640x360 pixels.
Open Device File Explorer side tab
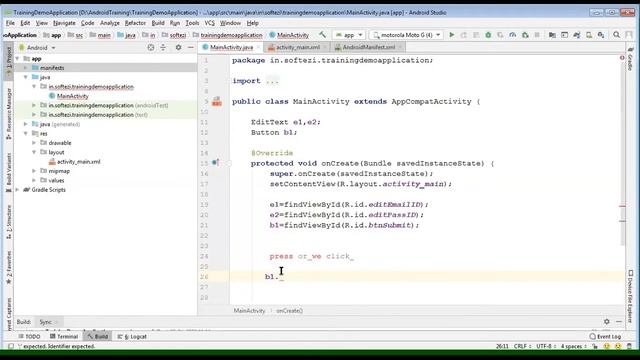(x=630, y=296)
